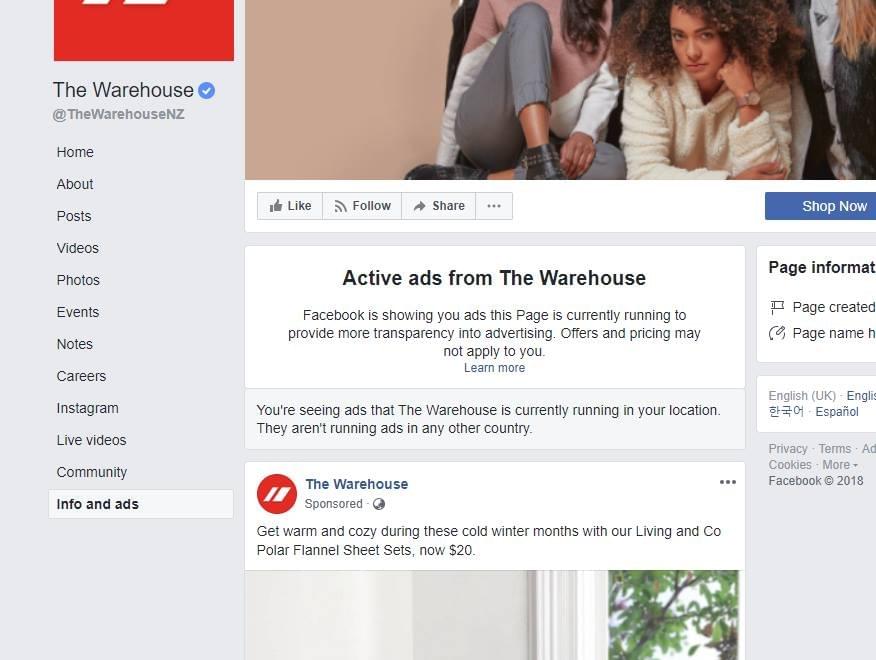
Task: Click the sheet set ad image
Action: click(494, 615)
